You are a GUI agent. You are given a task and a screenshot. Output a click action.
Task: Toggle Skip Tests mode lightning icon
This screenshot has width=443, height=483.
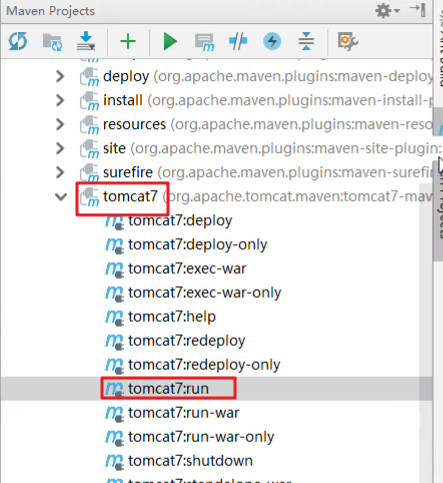pos(272,41)
